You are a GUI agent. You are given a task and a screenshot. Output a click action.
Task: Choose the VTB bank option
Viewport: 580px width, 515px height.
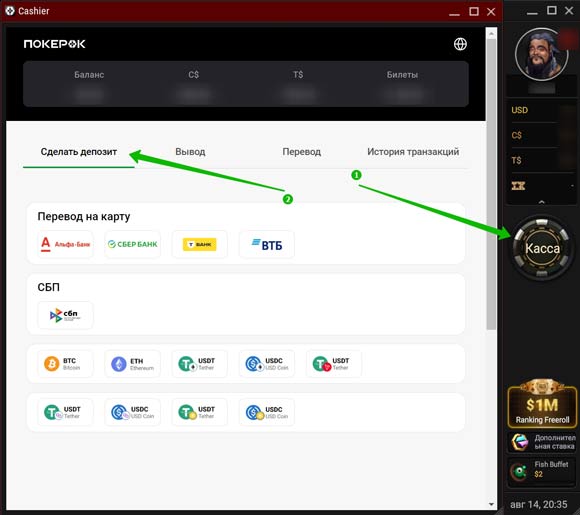267,244
